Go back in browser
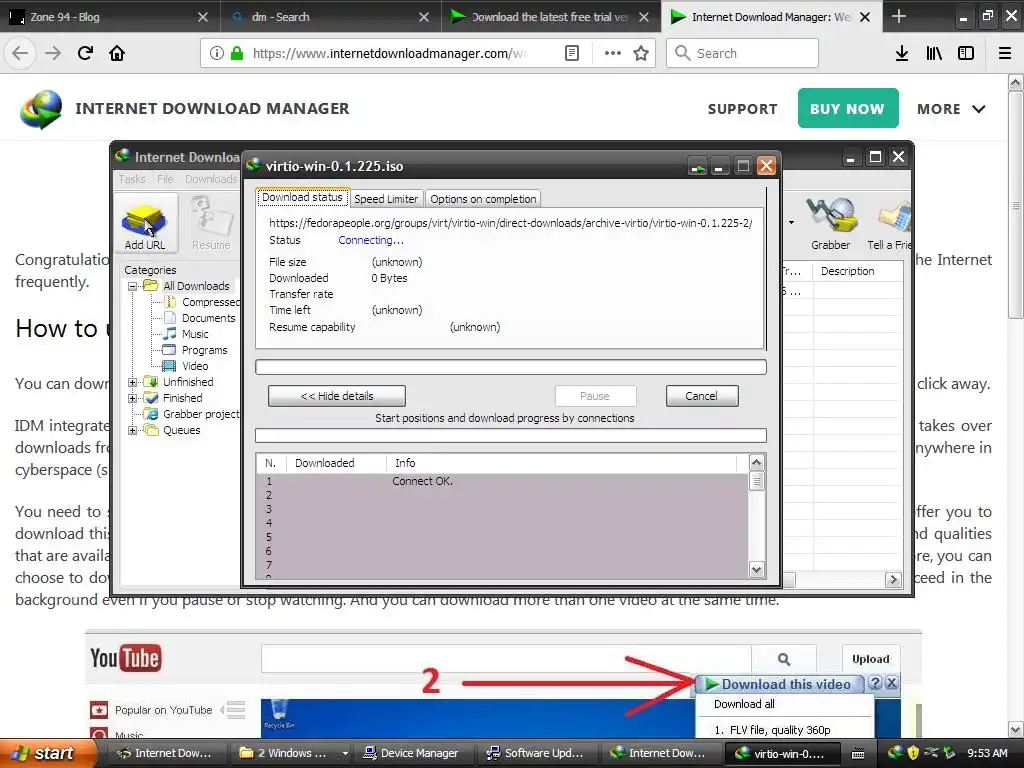Screen dimensions: 1024x768 click(x=20, y=53)
